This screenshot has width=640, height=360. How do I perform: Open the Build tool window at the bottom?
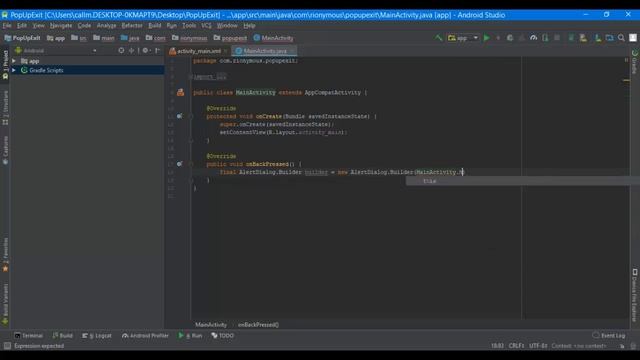pyautogui.click(x=62, y=336)
